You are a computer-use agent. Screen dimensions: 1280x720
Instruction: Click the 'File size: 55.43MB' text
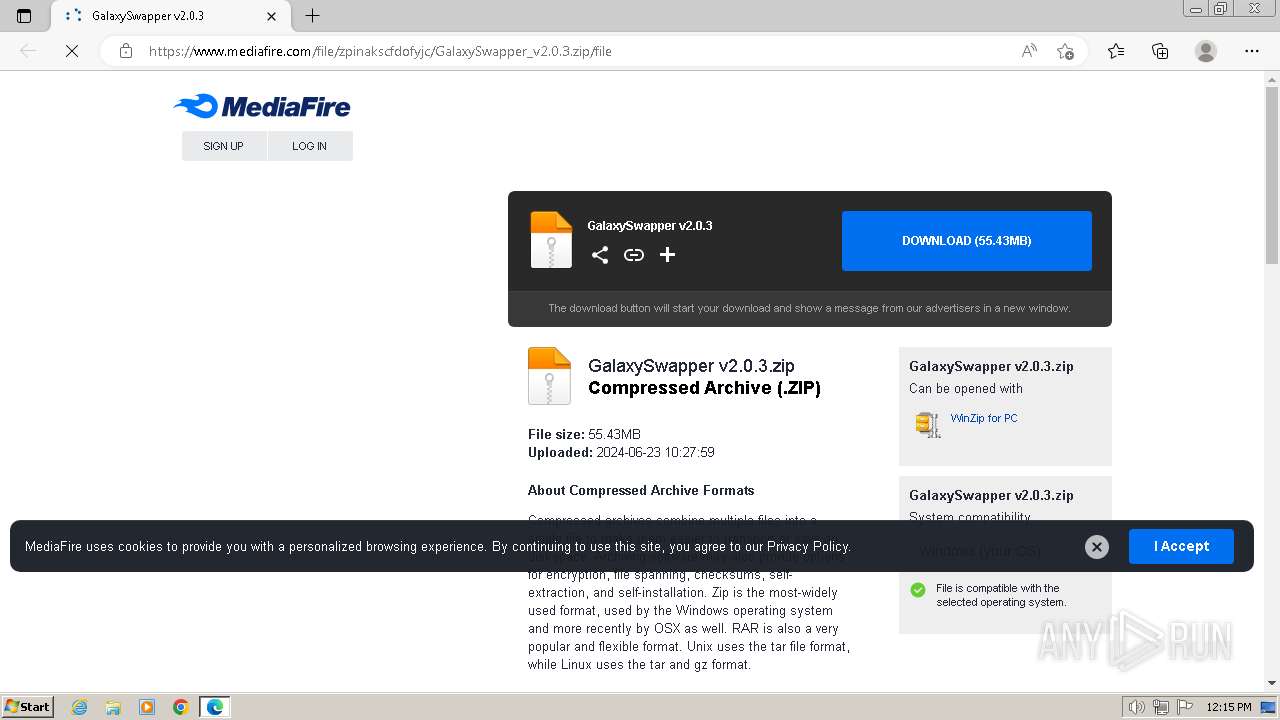click(584, 434)
